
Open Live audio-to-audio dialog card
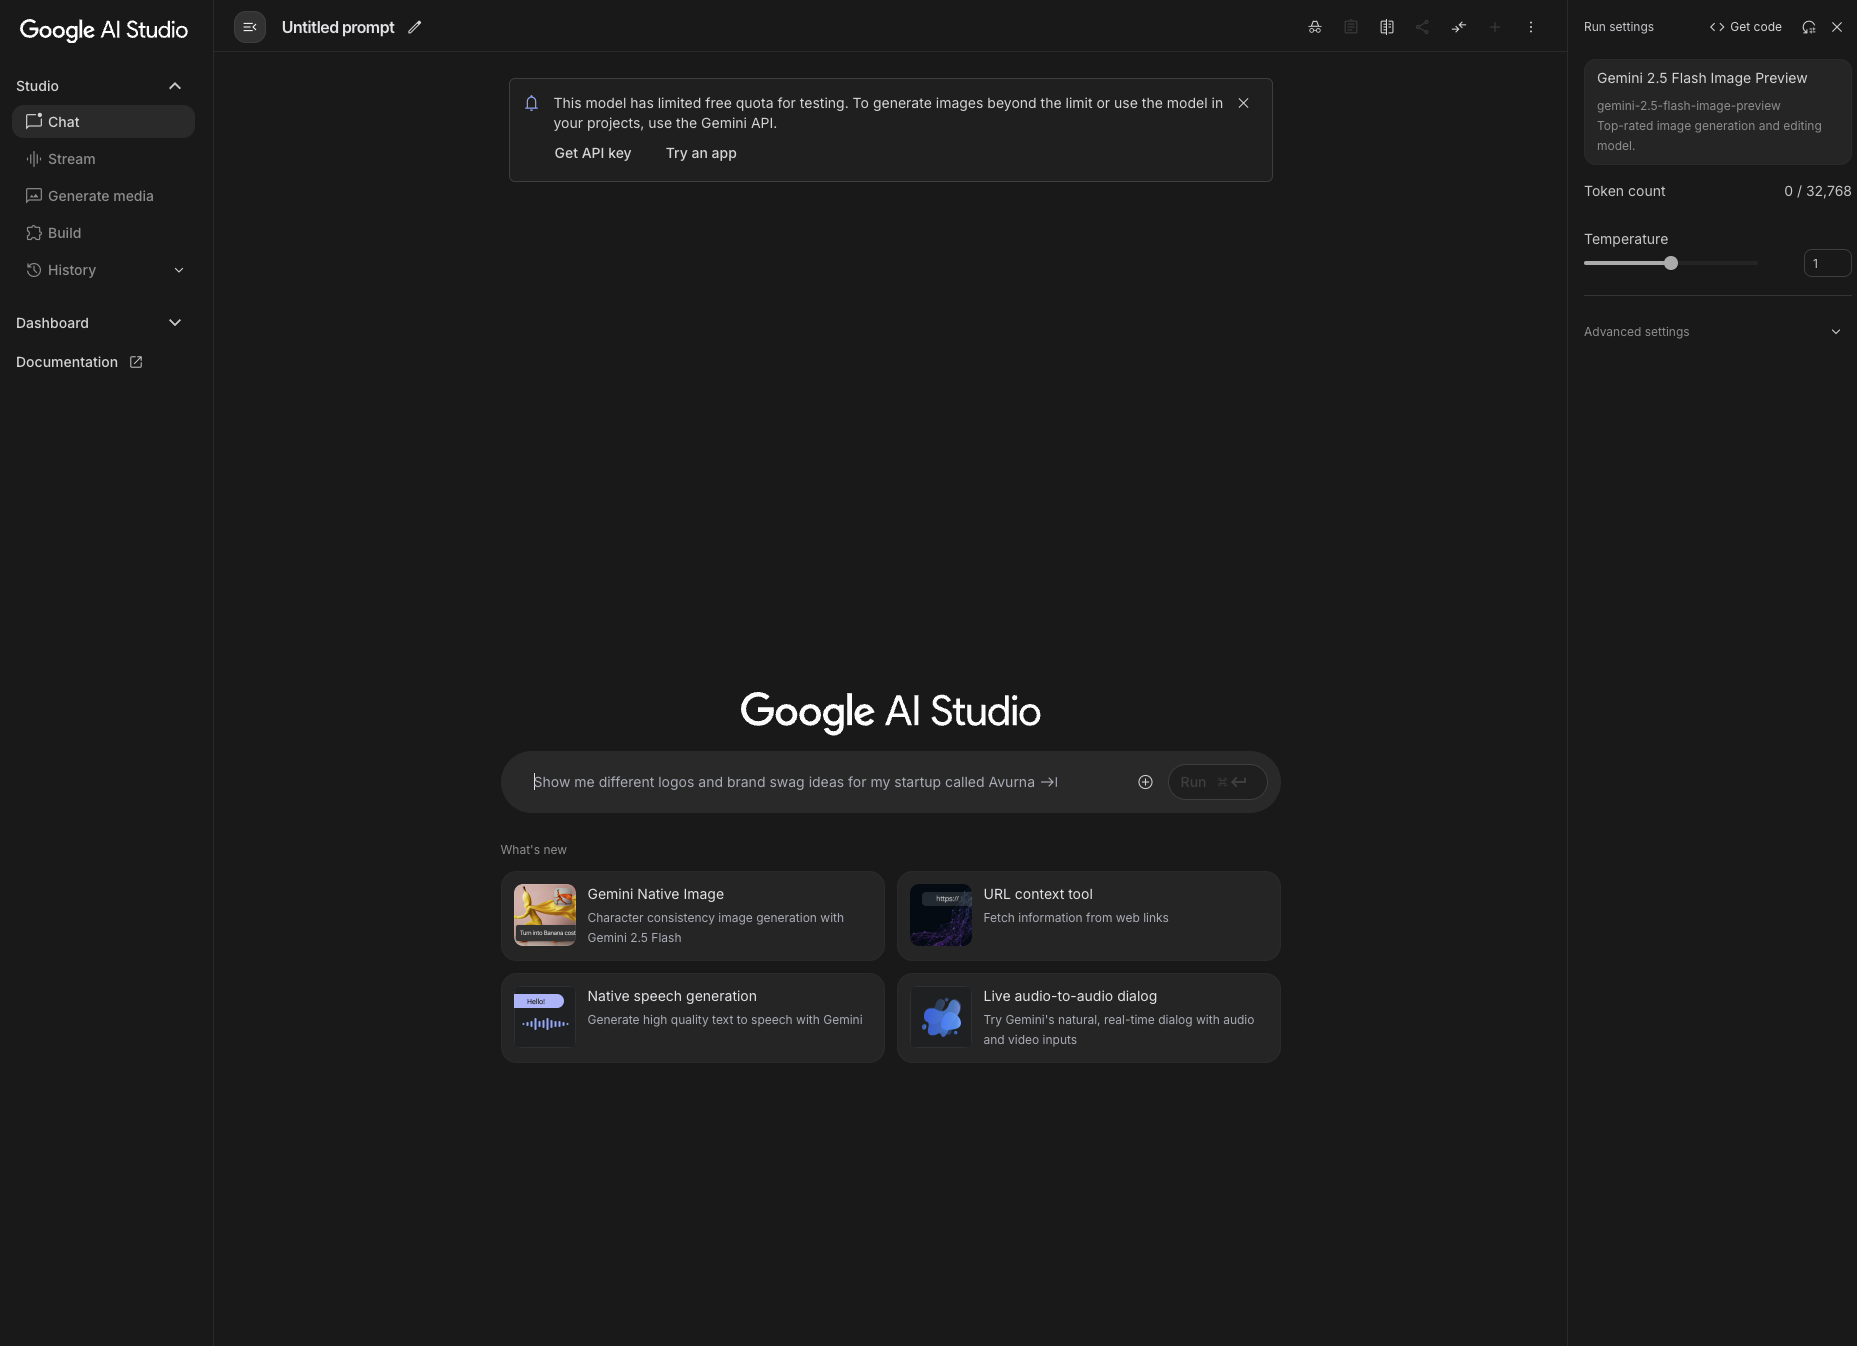tap(1089, 1018)
